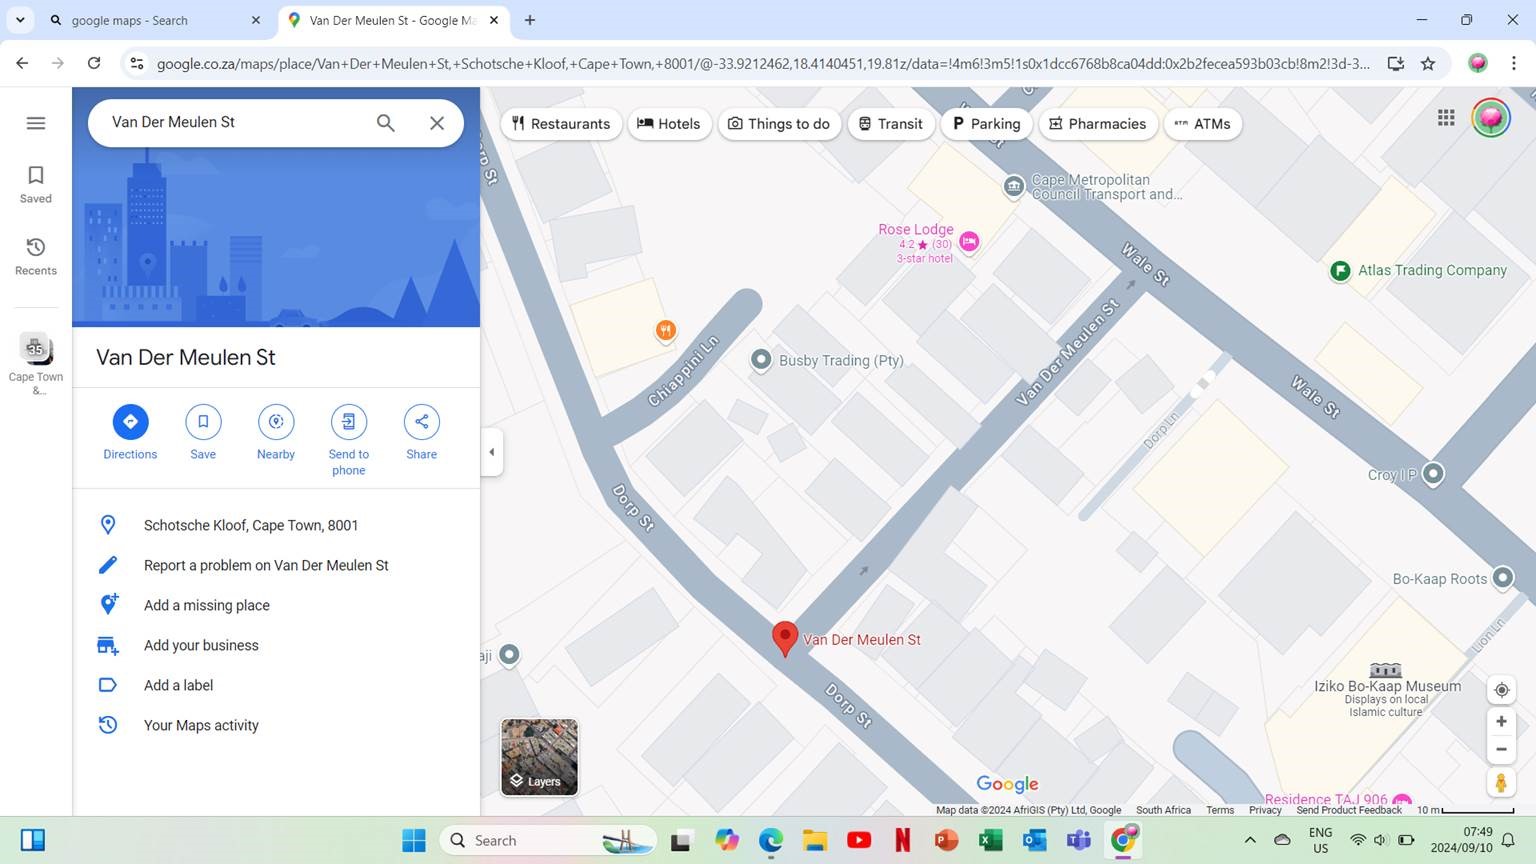Bookmark this page with star

(x=1428, y=63)
